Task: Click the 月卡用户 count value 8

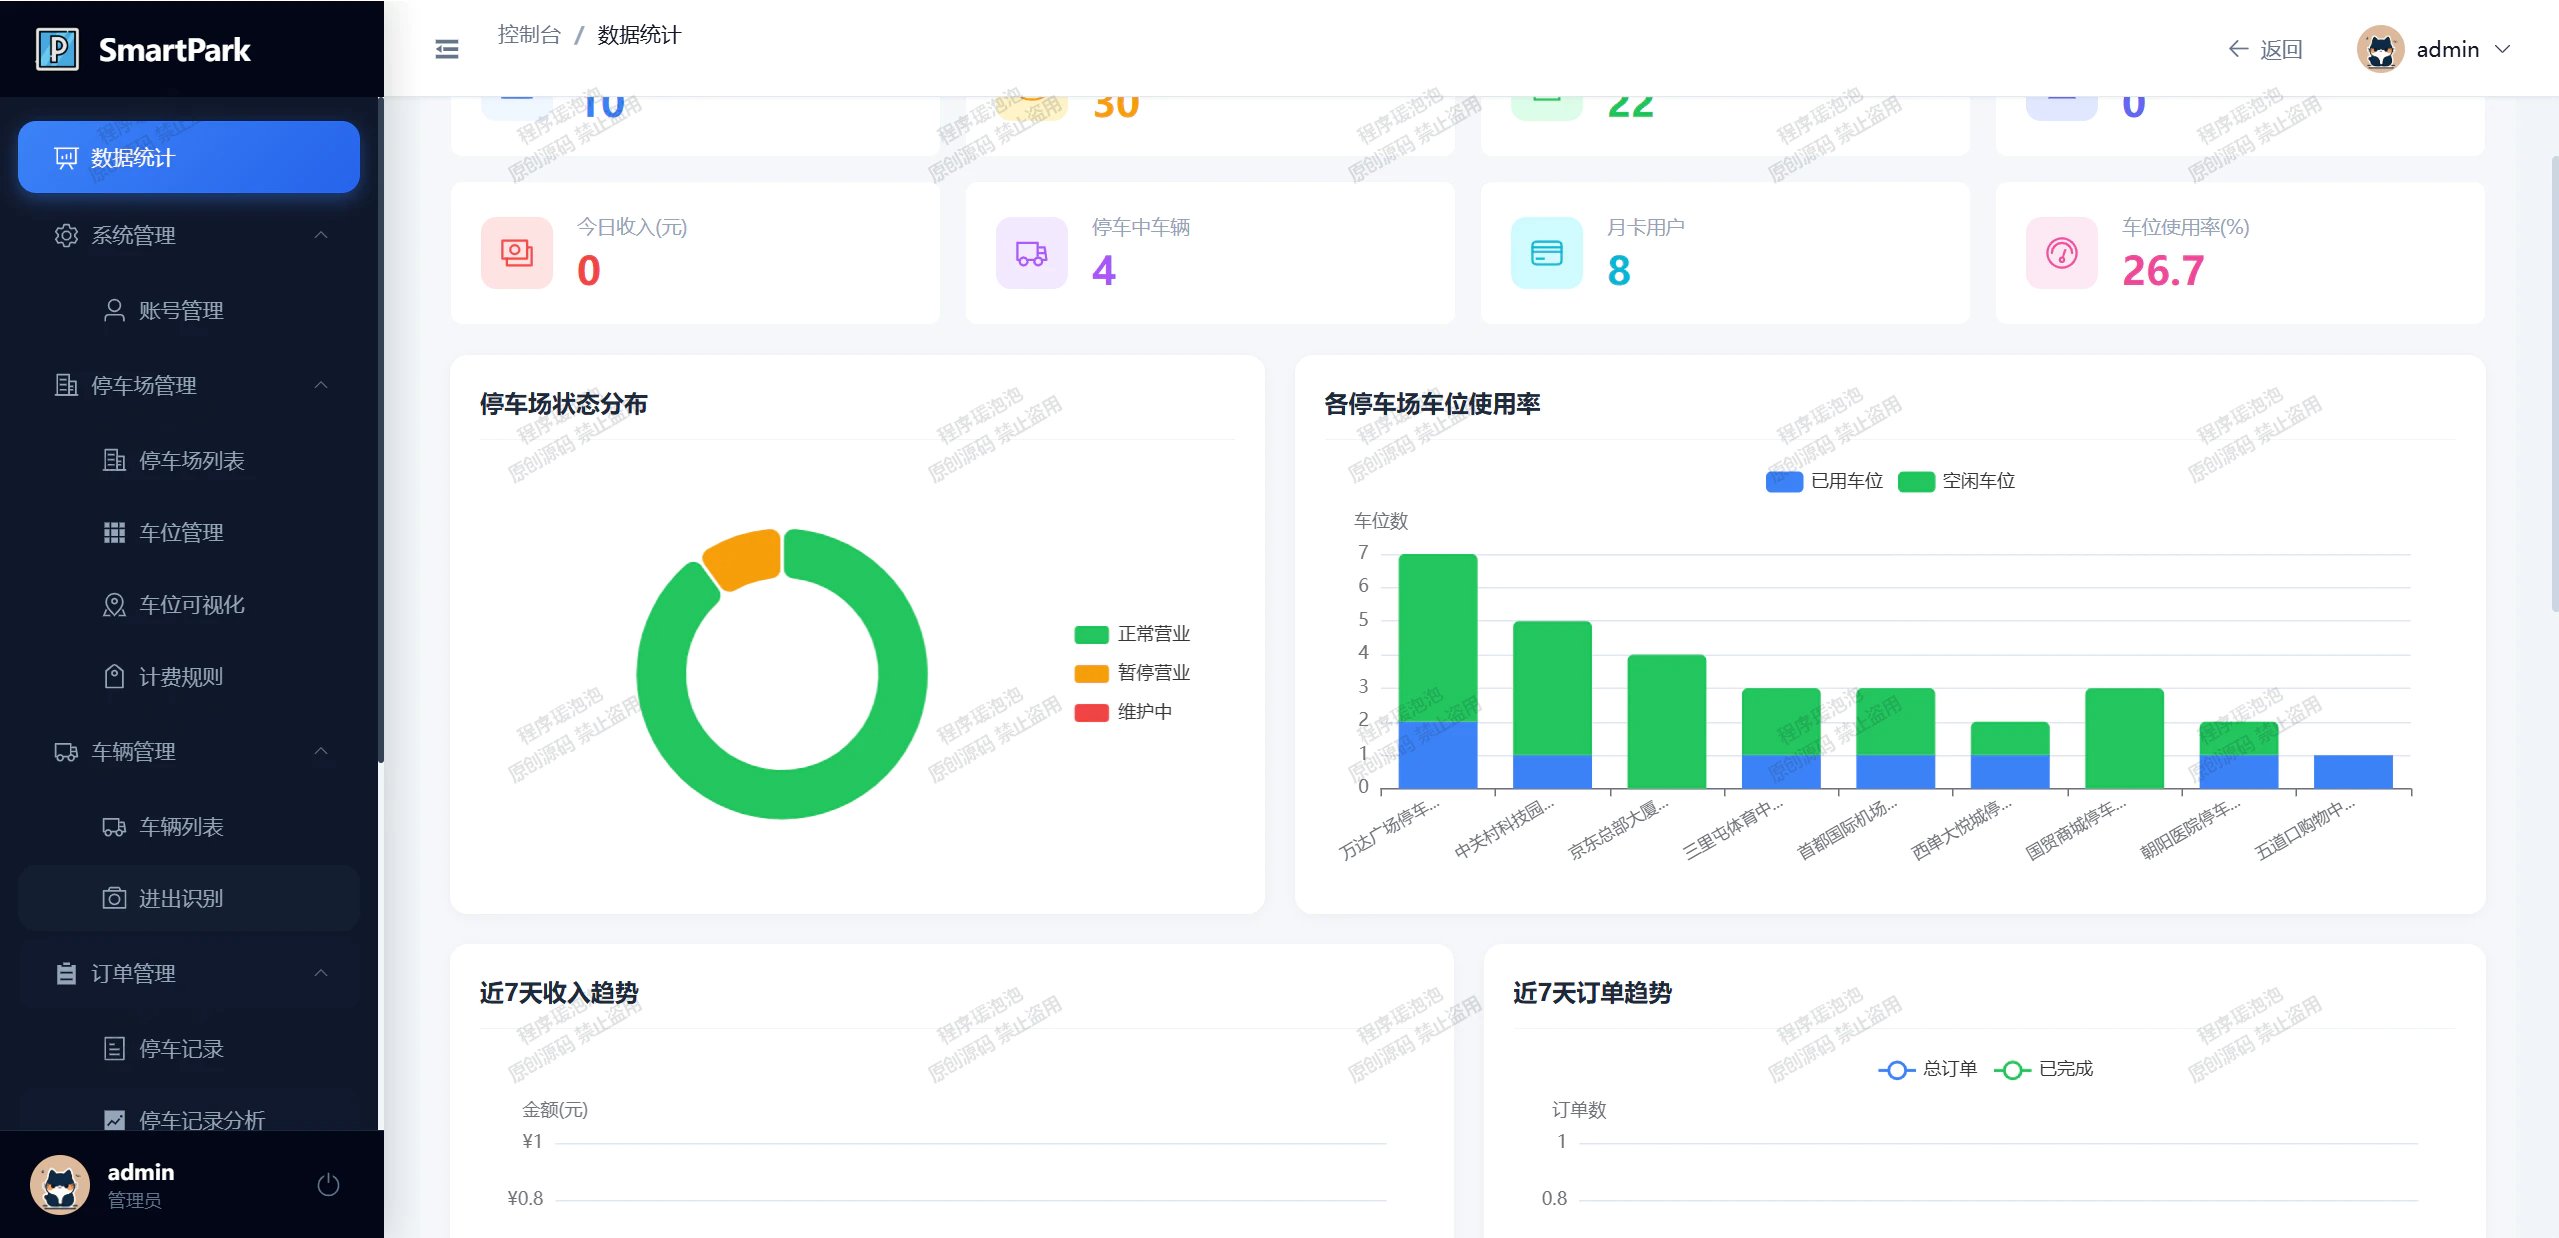Action: pos(1618,270)
